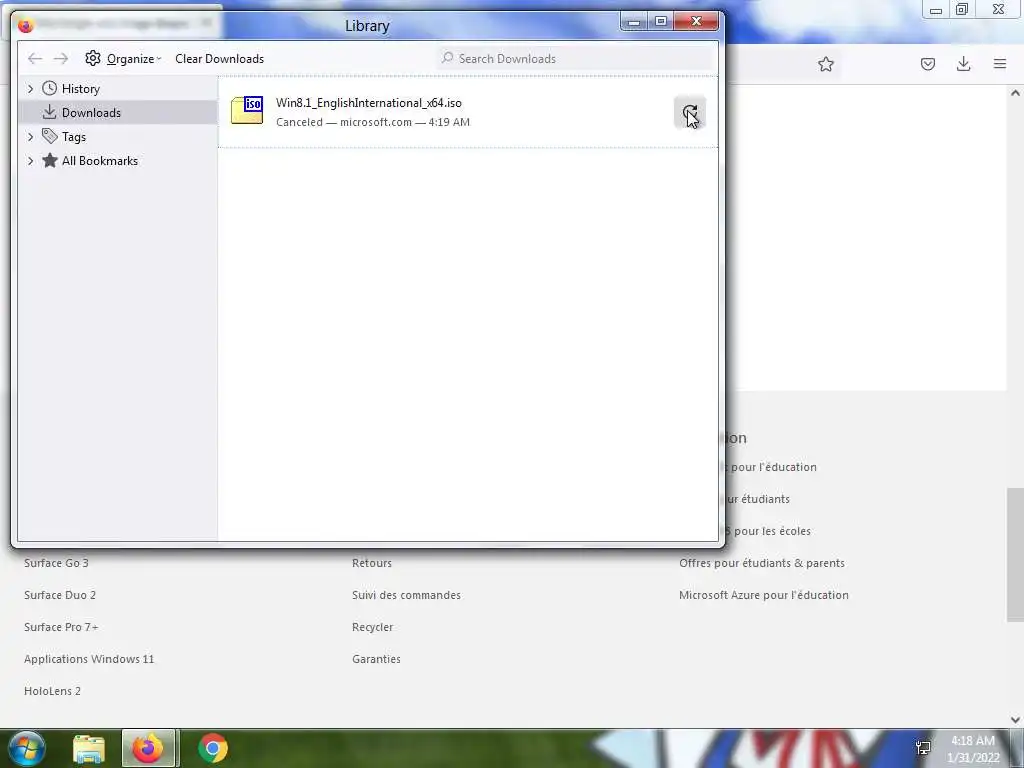This screenshot has width=1024, height=768.
Task: Open Retours link
Action: (x=372, y=563)
